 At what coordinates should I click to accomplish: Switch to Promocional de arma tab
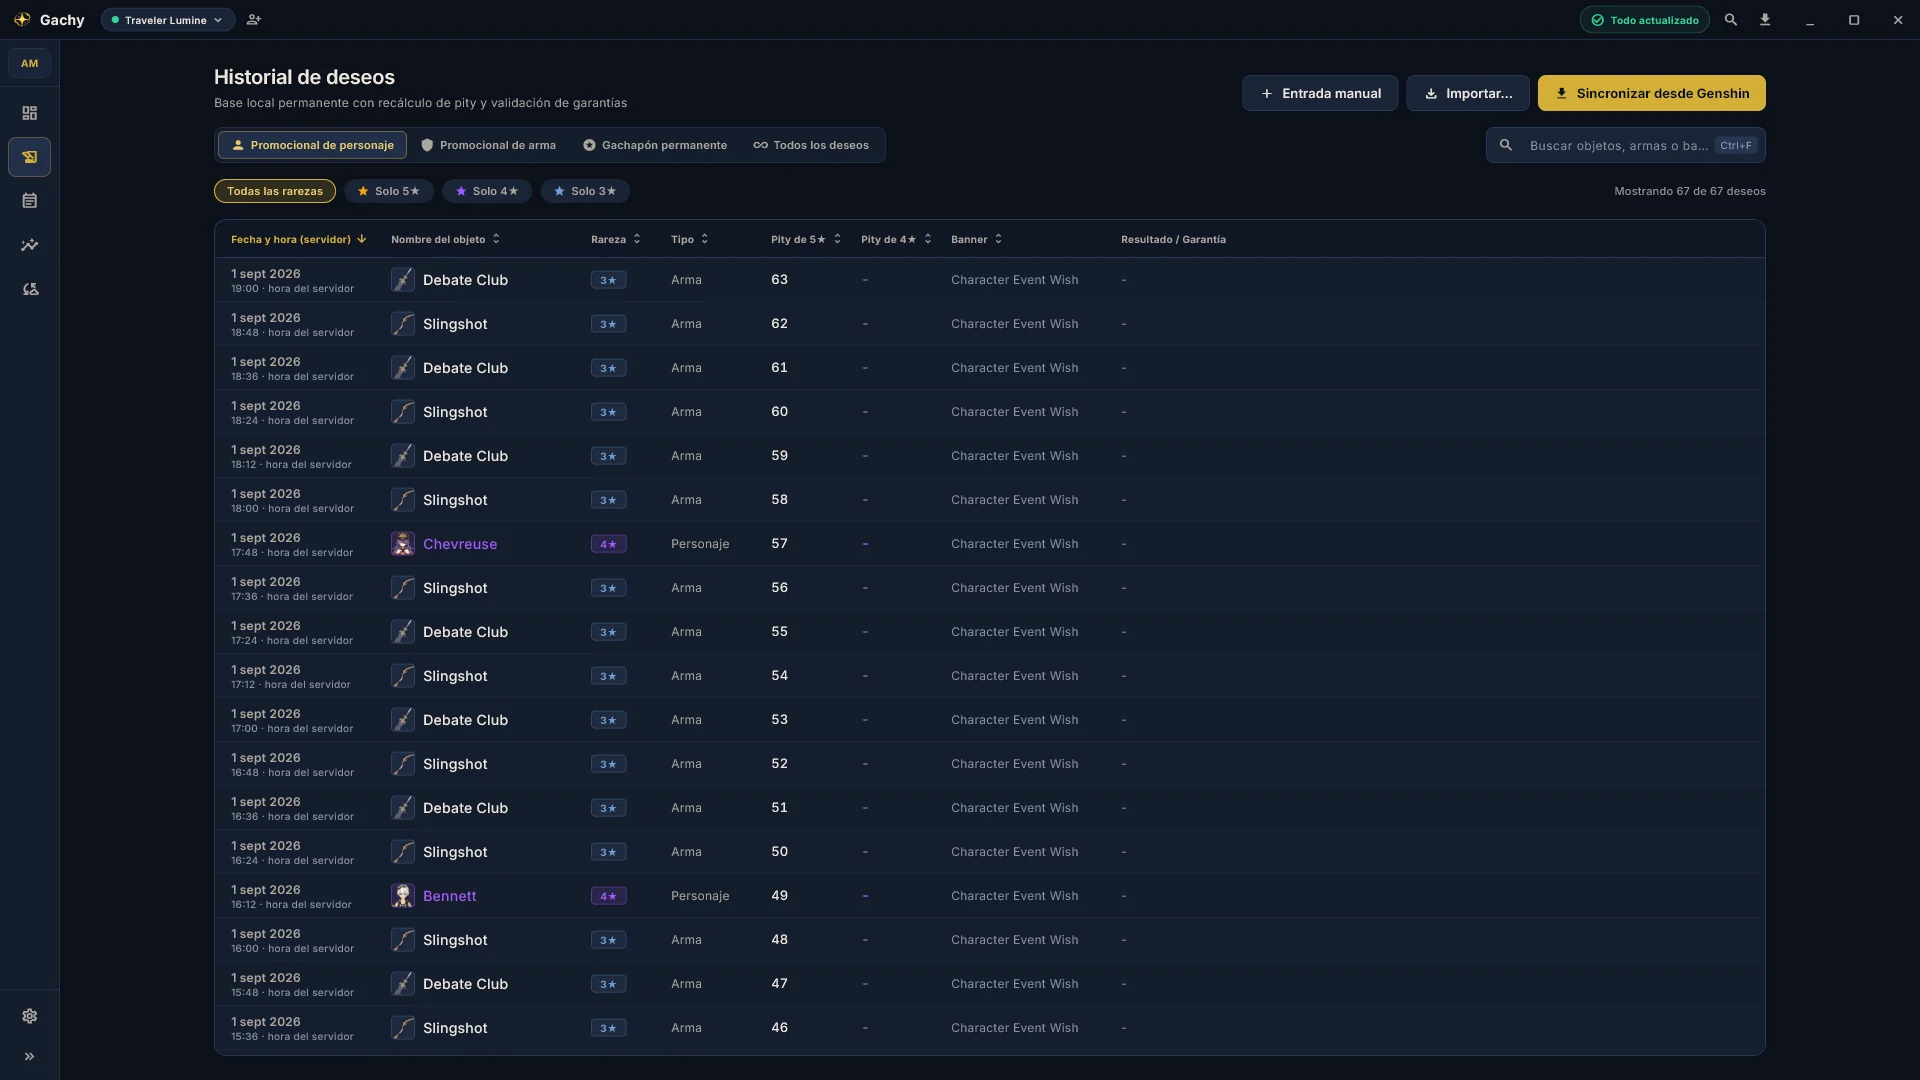click(488, 145)
